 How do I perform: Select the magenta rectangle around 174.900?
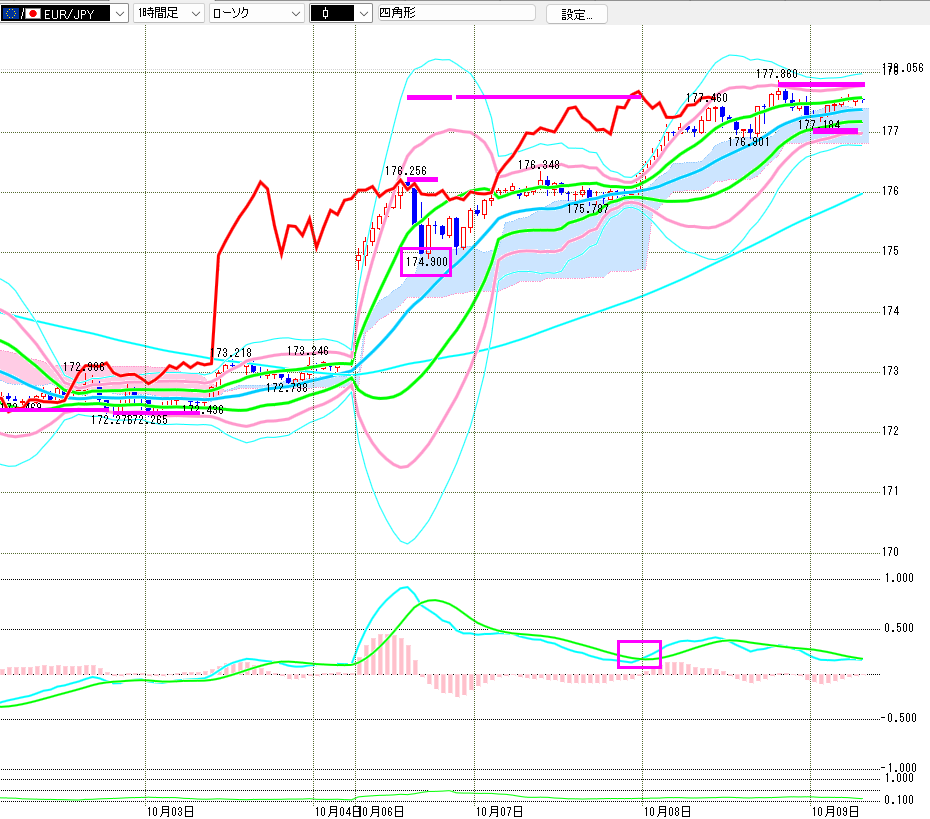426,261
